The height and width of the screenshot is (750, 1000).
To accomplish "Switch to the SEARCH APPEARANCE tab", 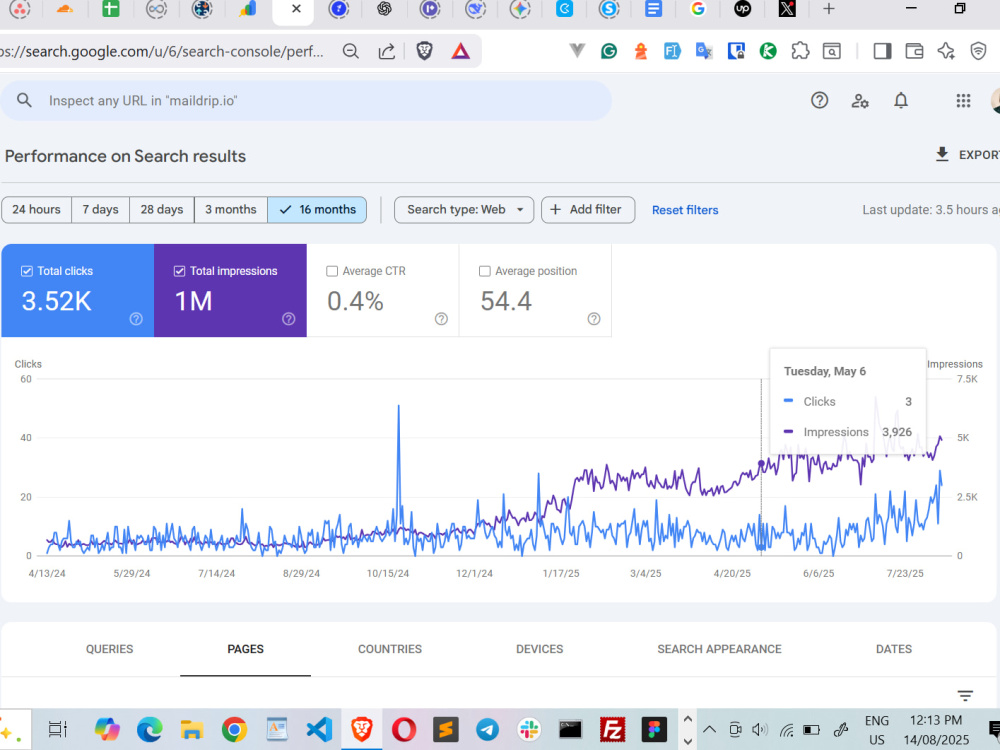I will [x=719, y=649].
